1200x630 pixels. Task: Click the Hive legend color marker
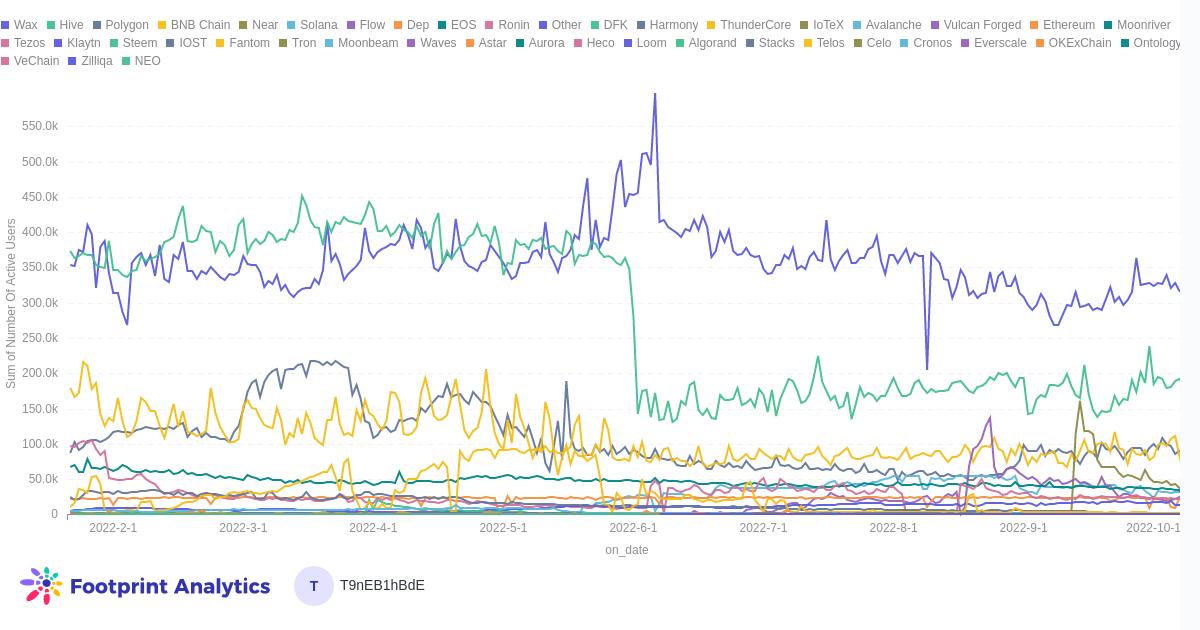point(51,25)
